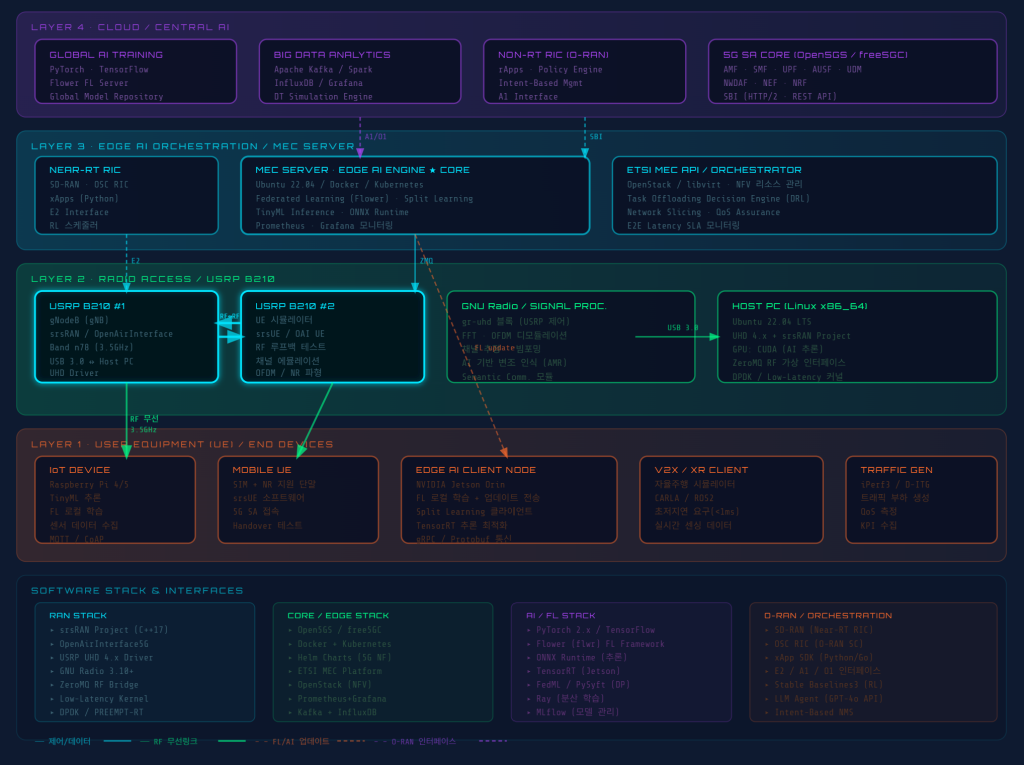
Task: Click the Traffic Gen box
Action: (x=921, y=499)
